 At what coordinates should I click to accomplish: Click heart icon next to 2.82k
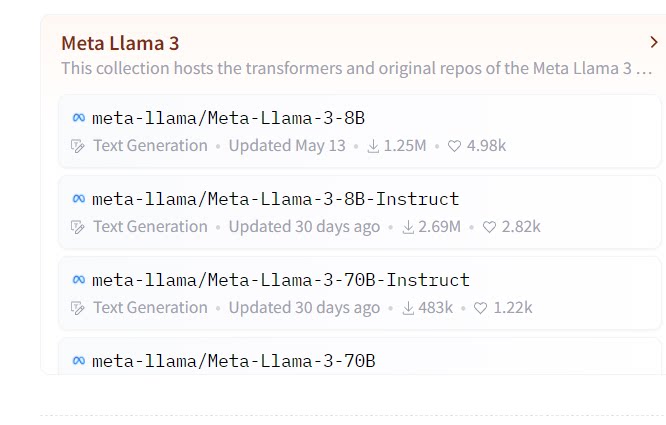pyautogui.click(x=489, y=227)
